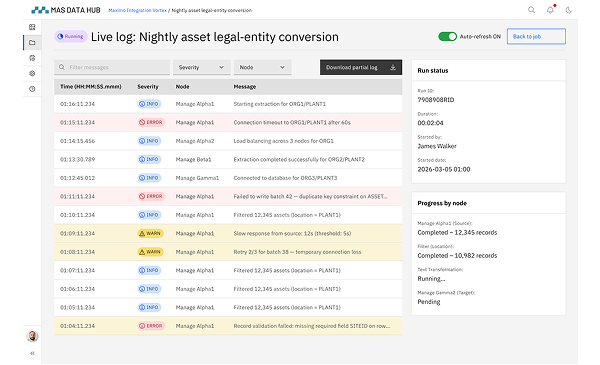The height and width of the screenshot is (365, 600).
Task: Open the third sidebar icon below the folder
Action: (32, 58)
